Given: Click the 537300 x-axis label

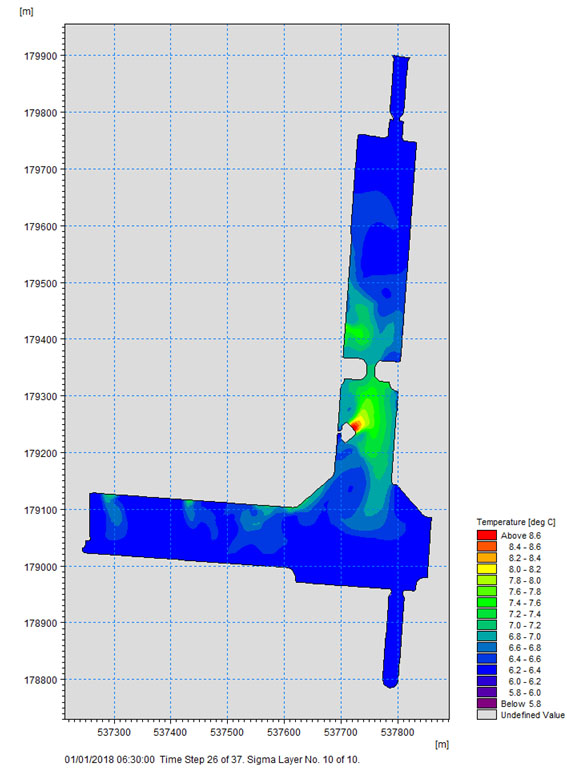Looking at the screenshot, I should click(x=114, y=732).
